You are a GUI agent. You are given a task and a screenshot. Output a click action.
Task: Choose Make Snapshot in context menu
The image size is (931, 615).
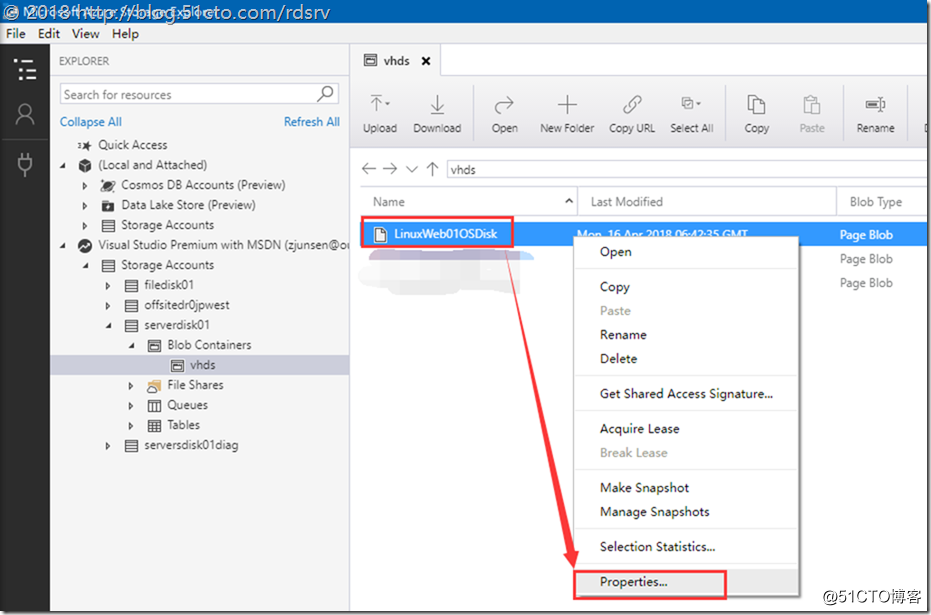pyautogui.click(x=686, y=487)
